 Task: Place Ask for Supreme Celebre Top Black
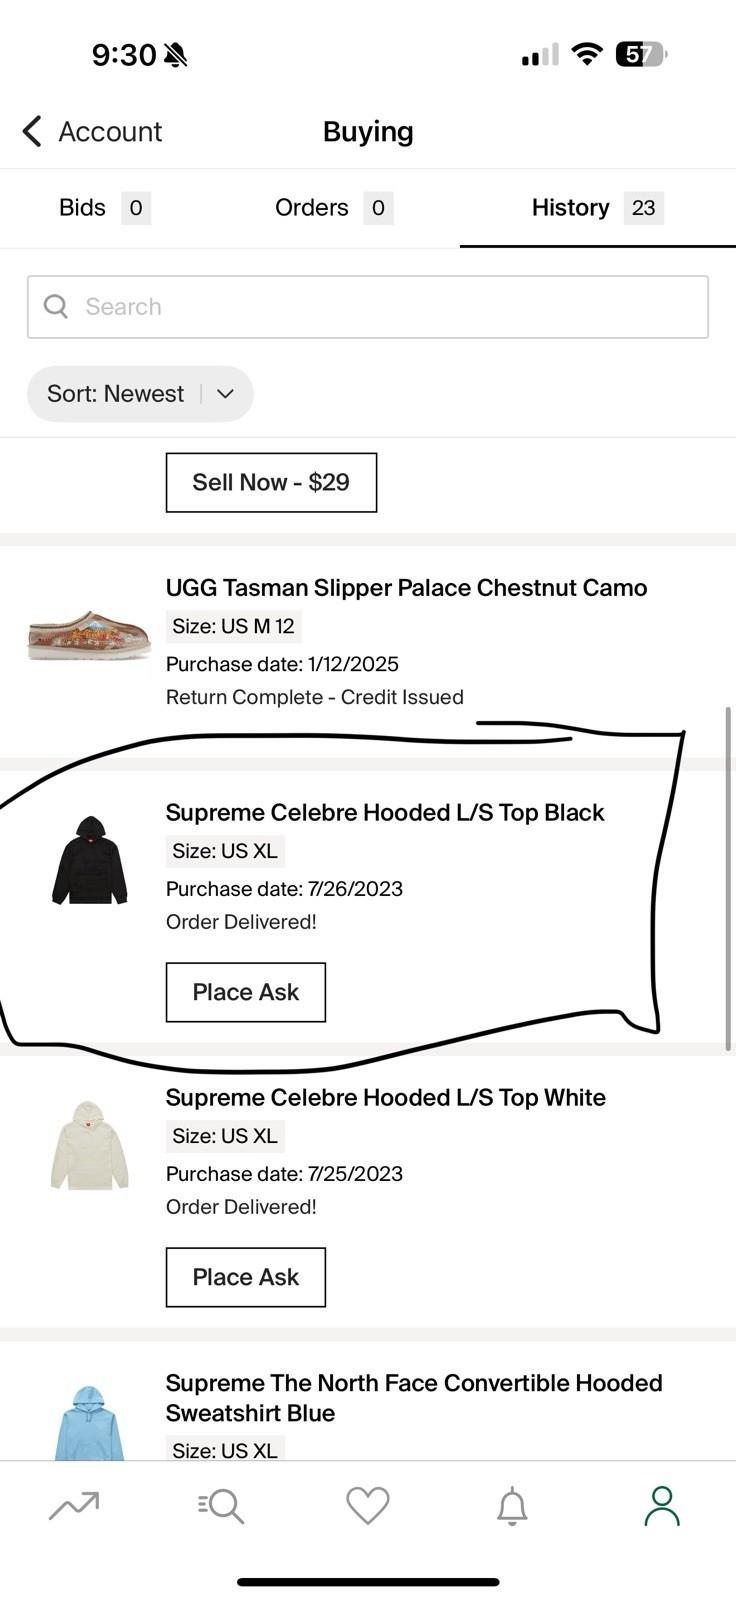[x=246, y=992]
